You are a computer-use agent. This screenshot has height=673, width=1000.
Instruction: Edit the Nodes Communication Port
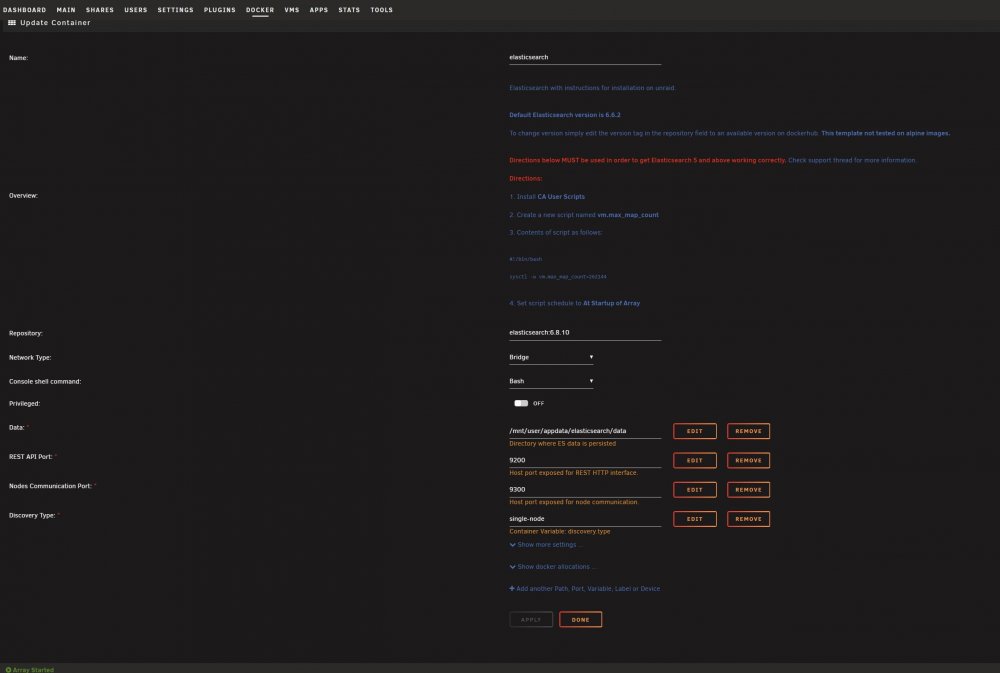[695, 490]
